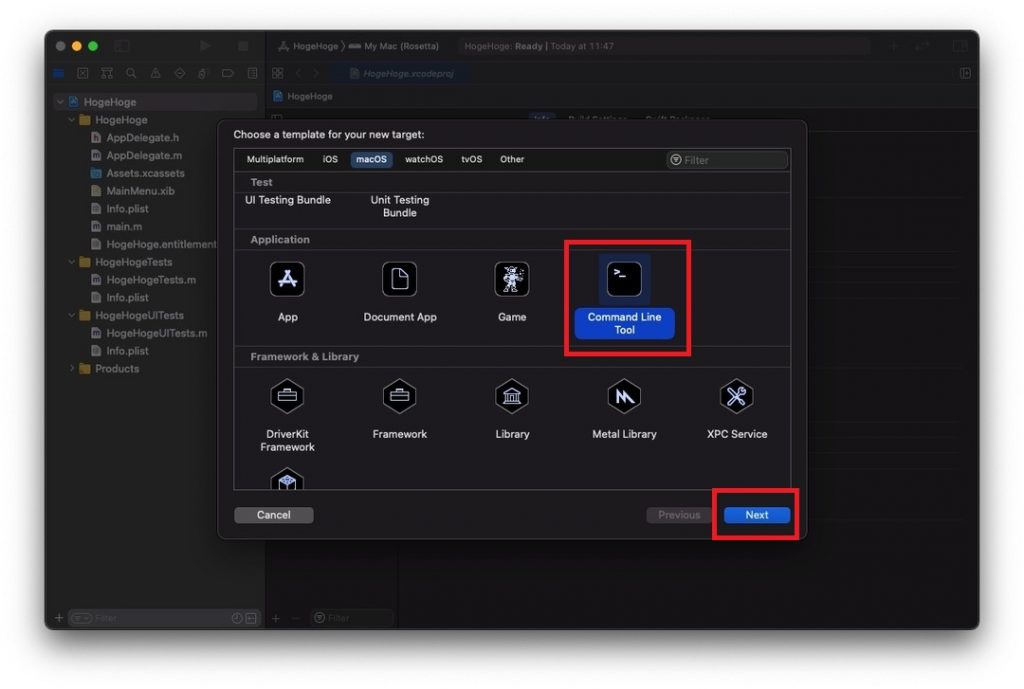Select Unit Testing Bundle template

pos(400,206)
